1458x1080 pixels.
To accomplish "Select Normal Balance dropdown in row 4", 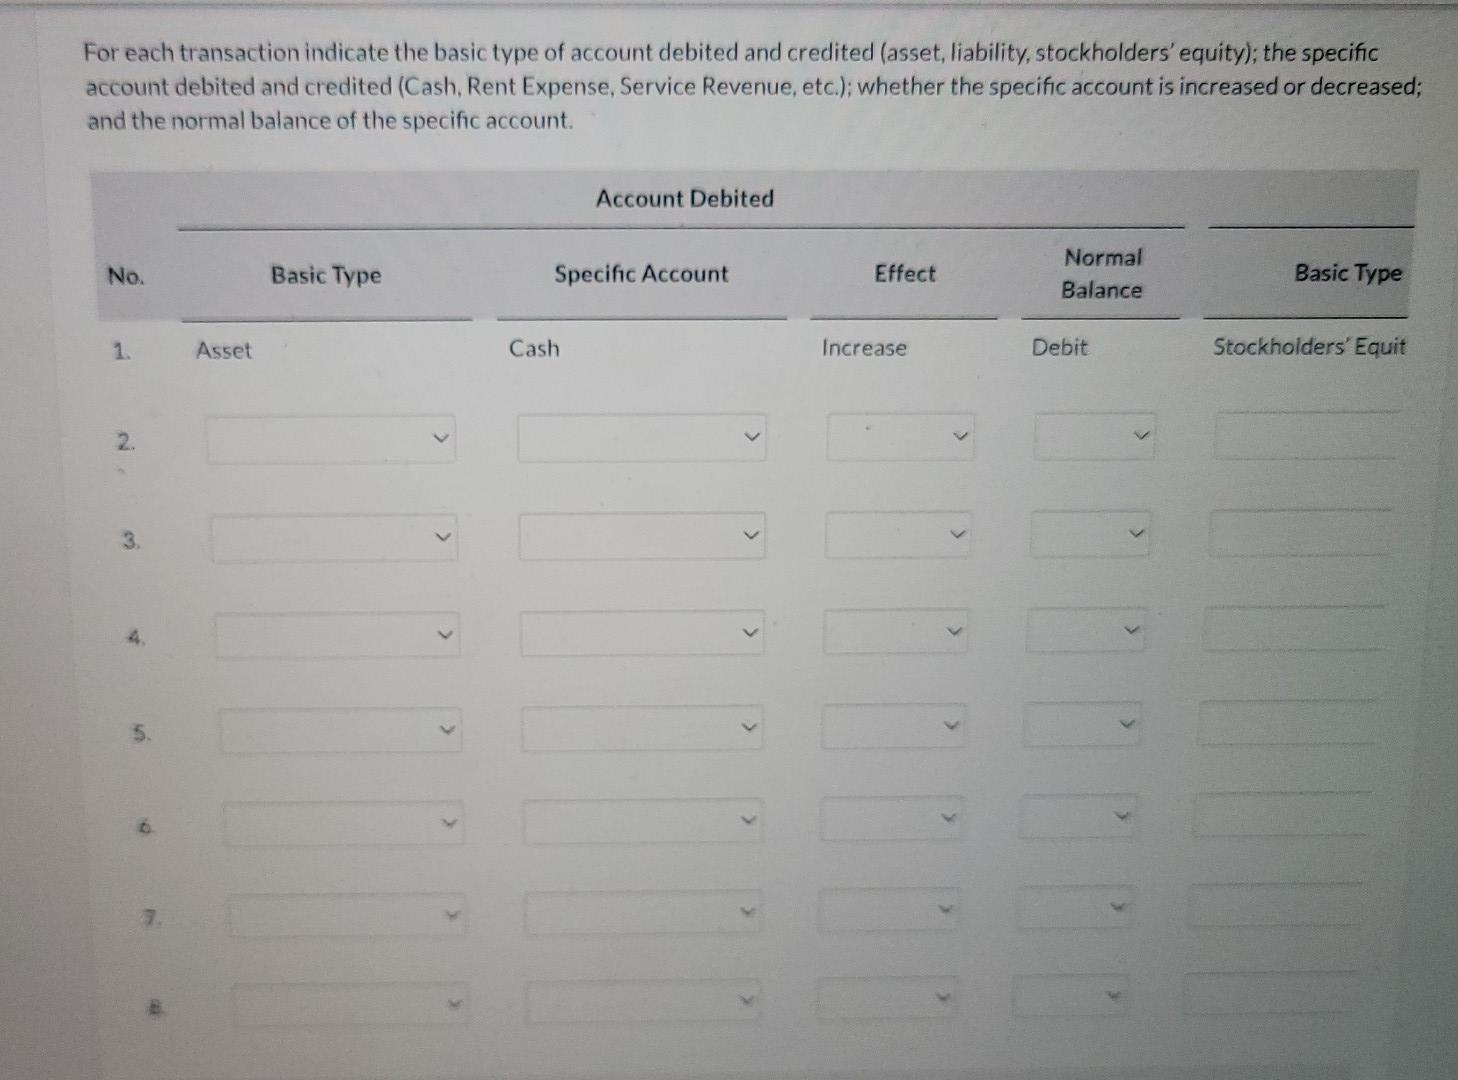I will [1085, 630].
